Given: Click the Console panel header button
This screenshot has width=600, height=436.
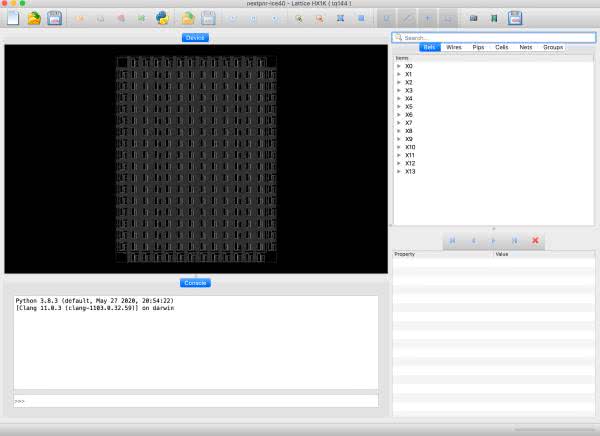Looking at the screenshot, I should coord(195,283).
